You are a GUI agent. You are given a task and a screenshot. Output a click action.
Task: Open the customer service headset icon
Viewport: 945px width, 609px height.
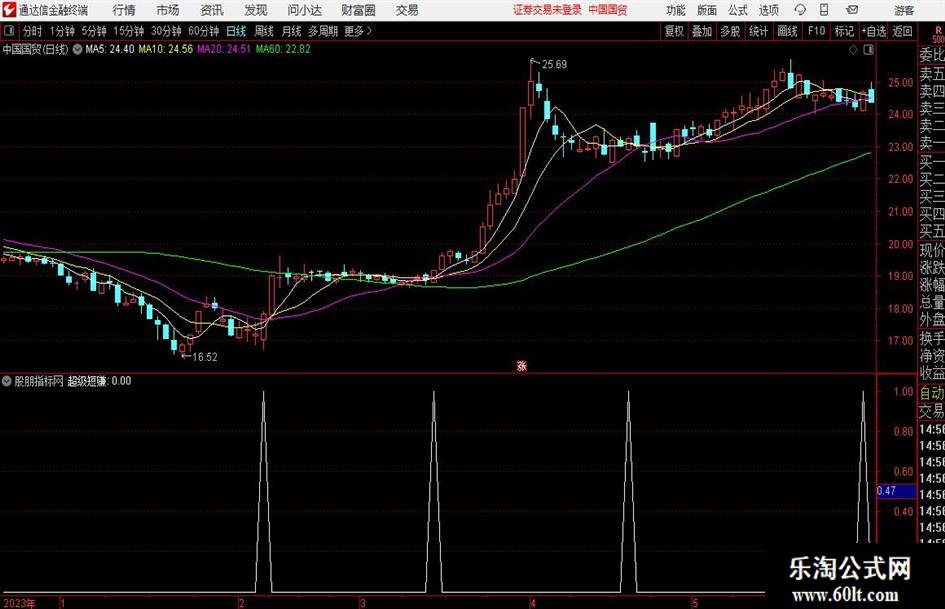click(x=800, y=10)
